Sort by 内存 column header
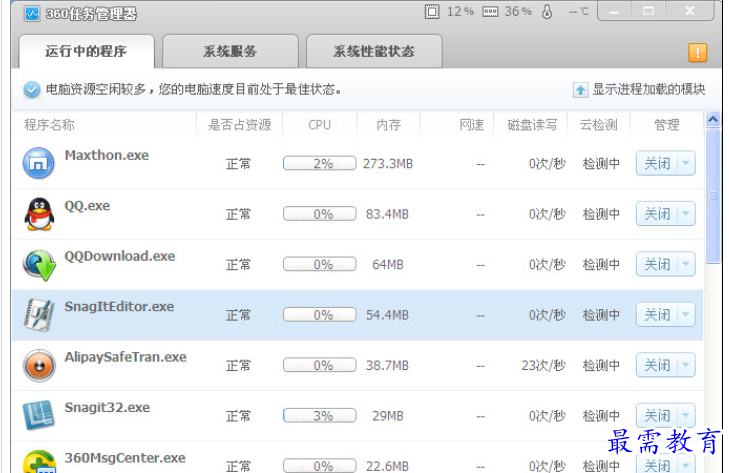 tap(389, 125)
